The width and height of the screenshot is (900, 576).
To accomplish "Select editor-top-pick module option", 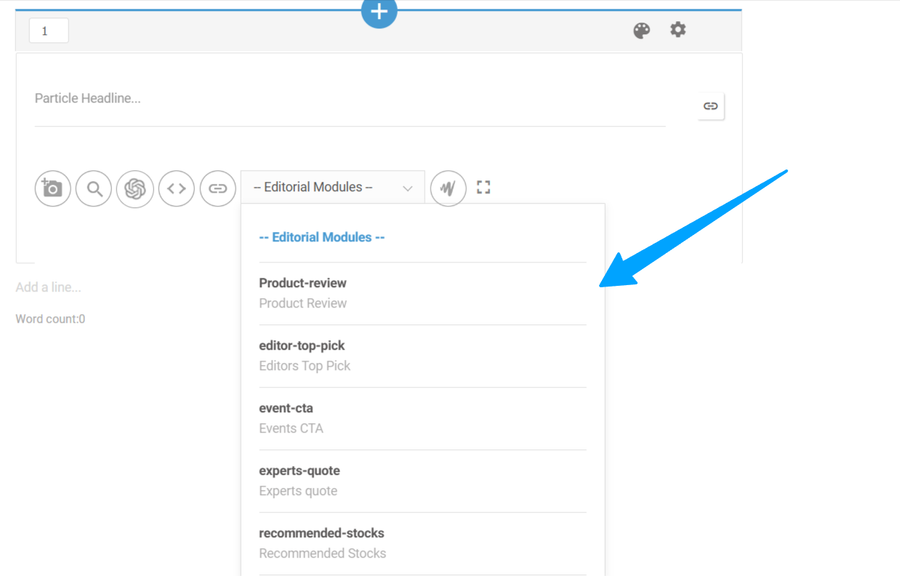I will (304, 355).
